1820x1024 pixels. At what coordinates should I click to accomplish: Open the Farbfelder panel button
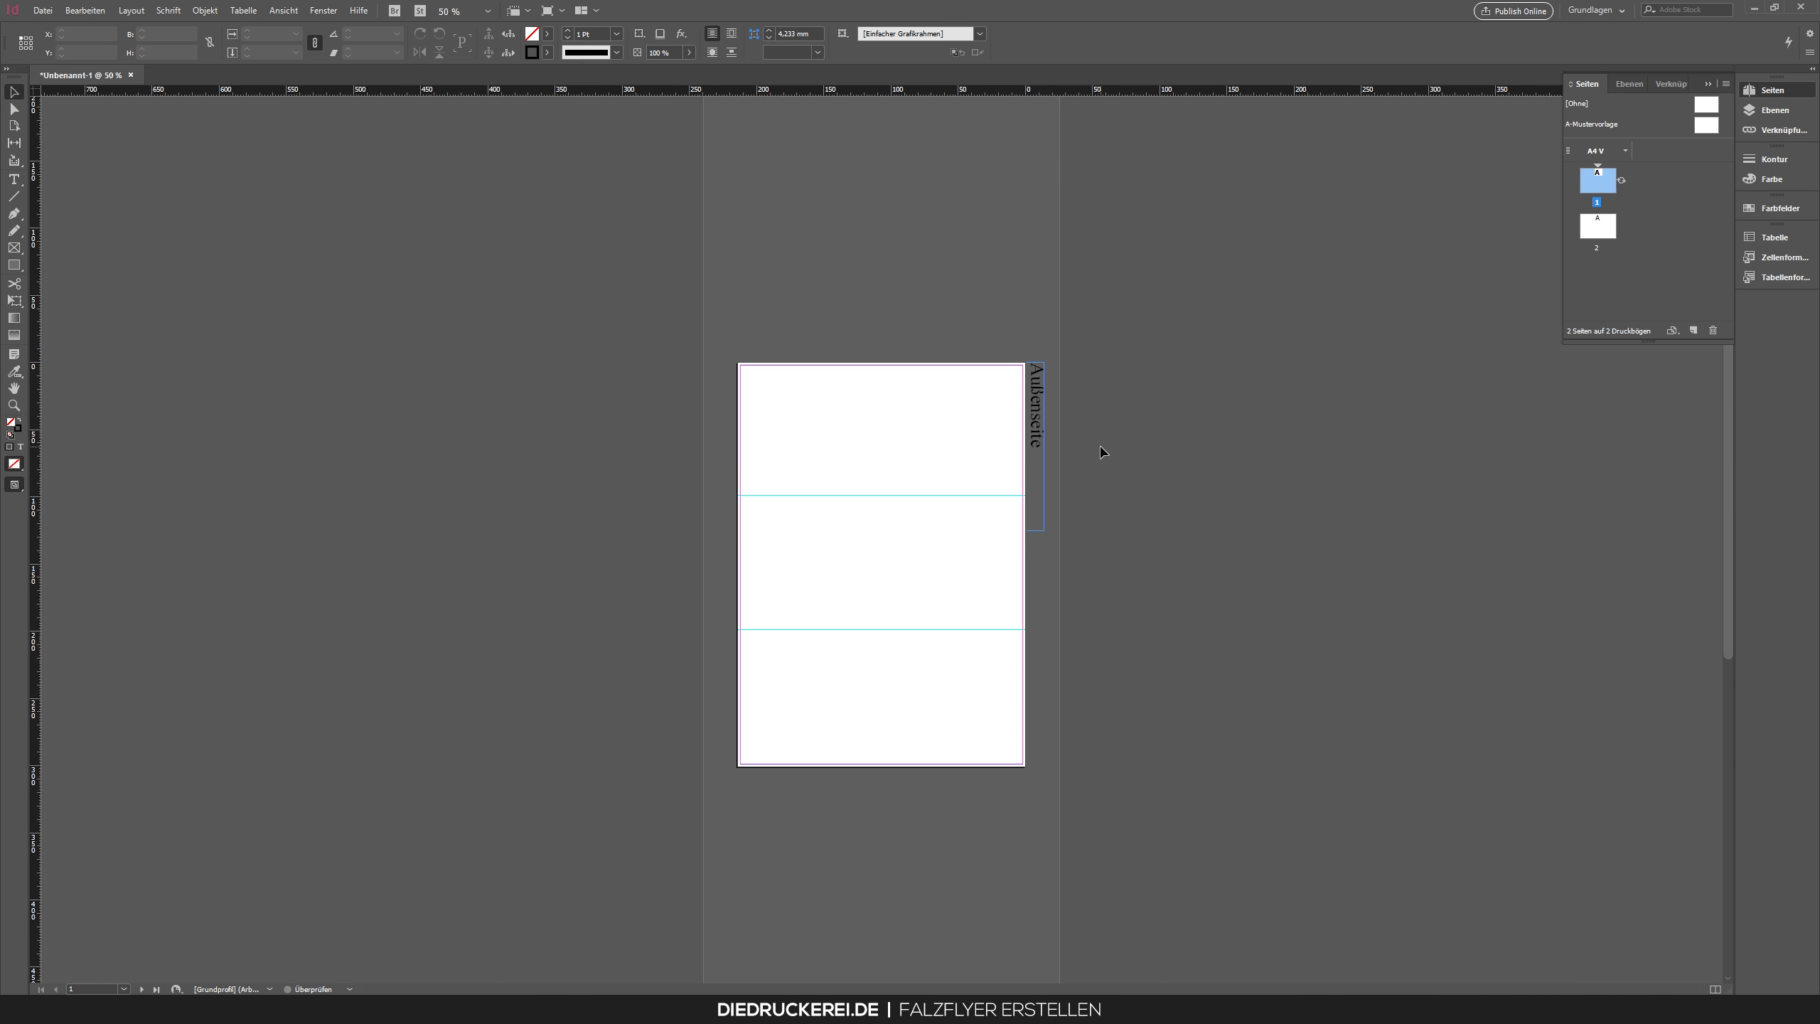1778,208
